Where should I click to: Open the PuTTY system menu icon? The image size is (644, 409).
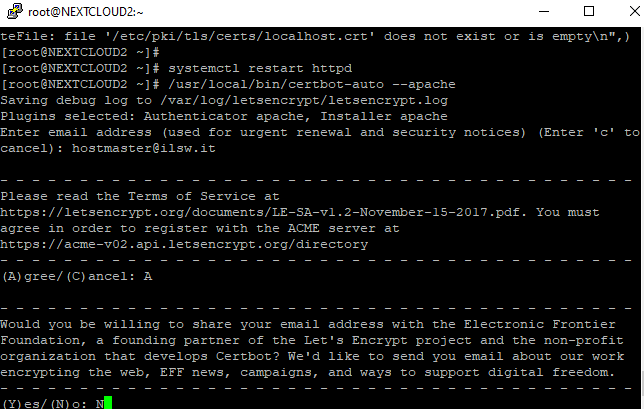(x=15, y=11)
